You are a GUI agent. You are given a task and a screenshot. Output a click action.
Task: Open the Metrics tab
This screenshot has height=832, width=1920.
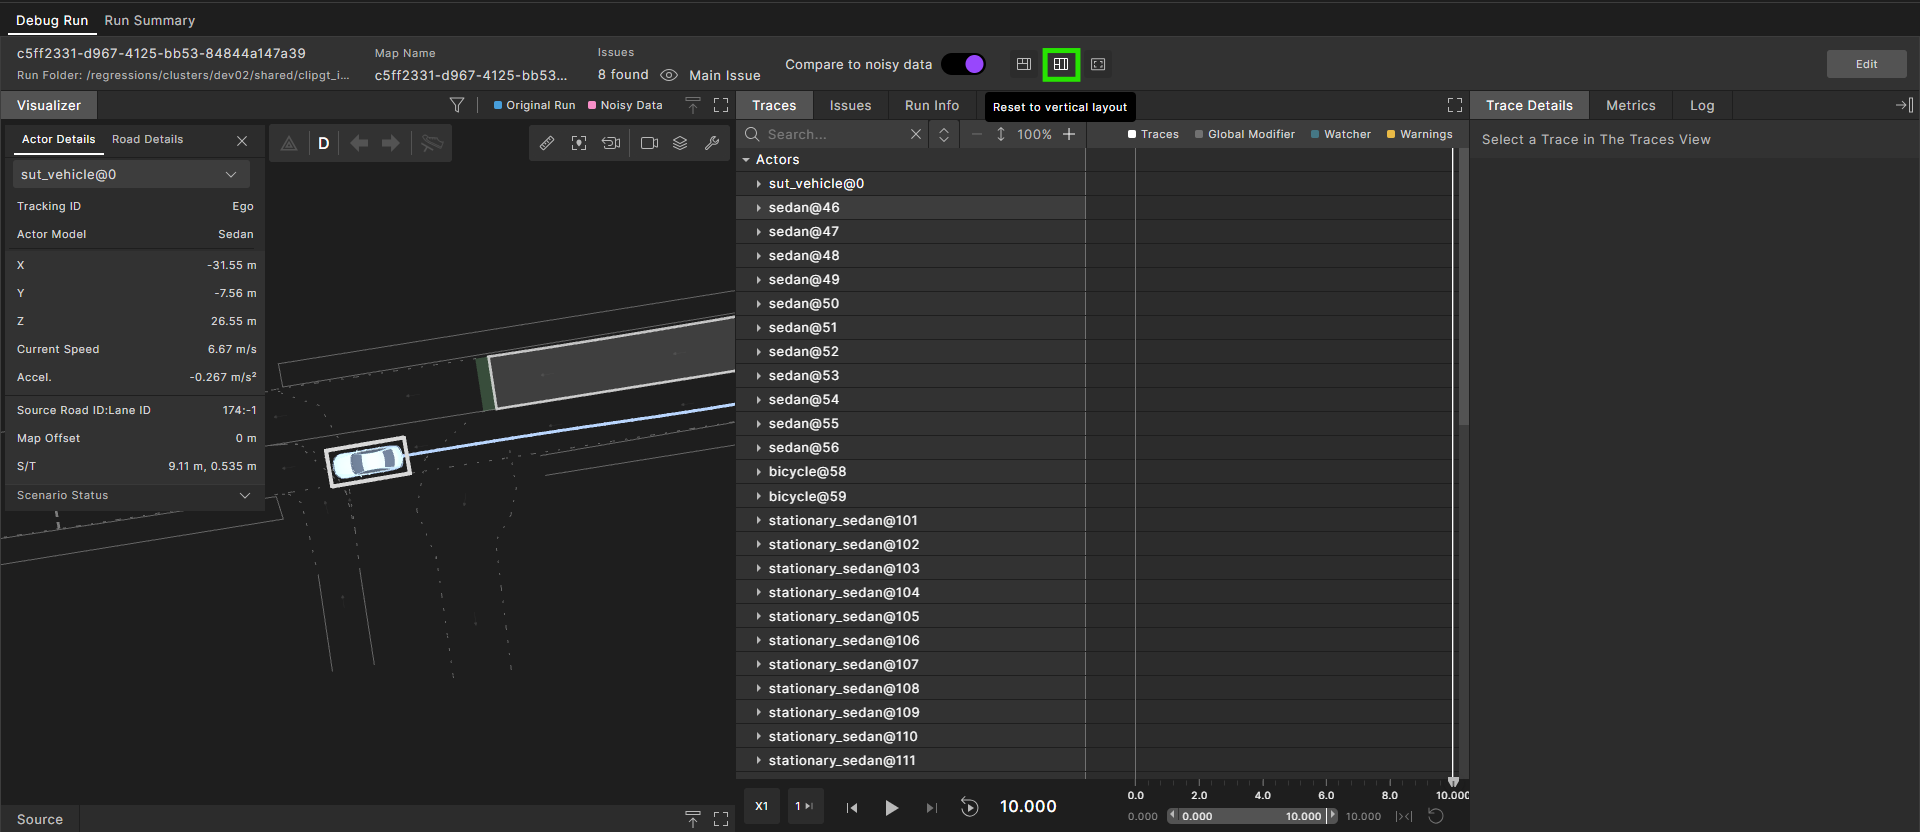[1630, 105]
